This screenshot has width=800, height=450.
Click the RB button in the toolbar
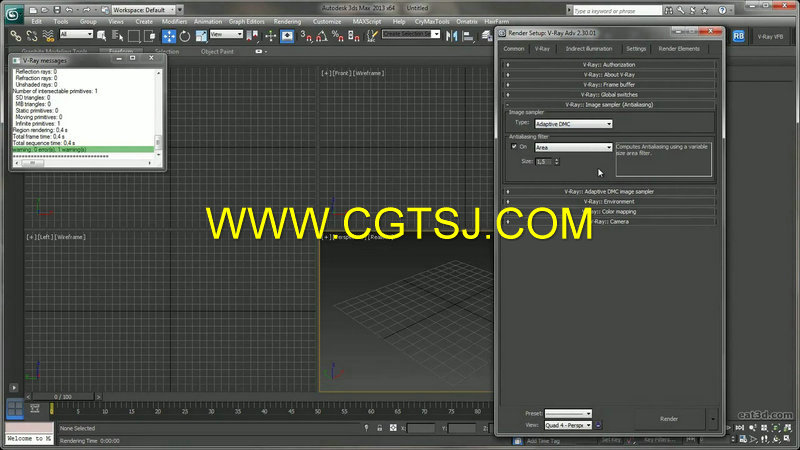point(738,36)
